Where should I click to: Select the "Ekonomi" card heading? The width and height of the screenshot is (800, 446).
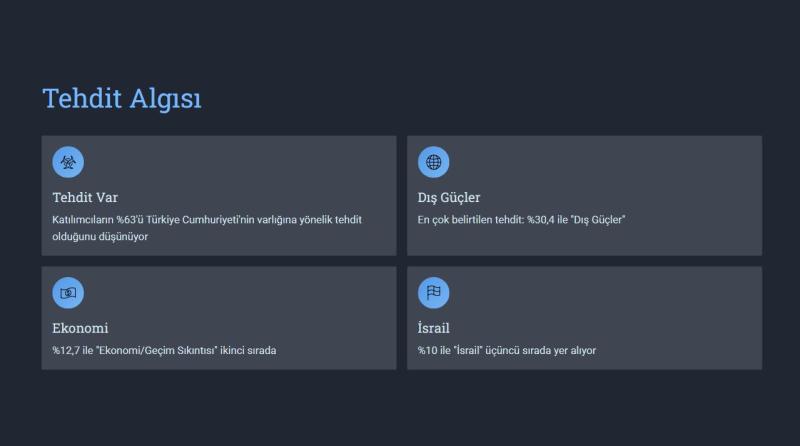coord(80,328)
